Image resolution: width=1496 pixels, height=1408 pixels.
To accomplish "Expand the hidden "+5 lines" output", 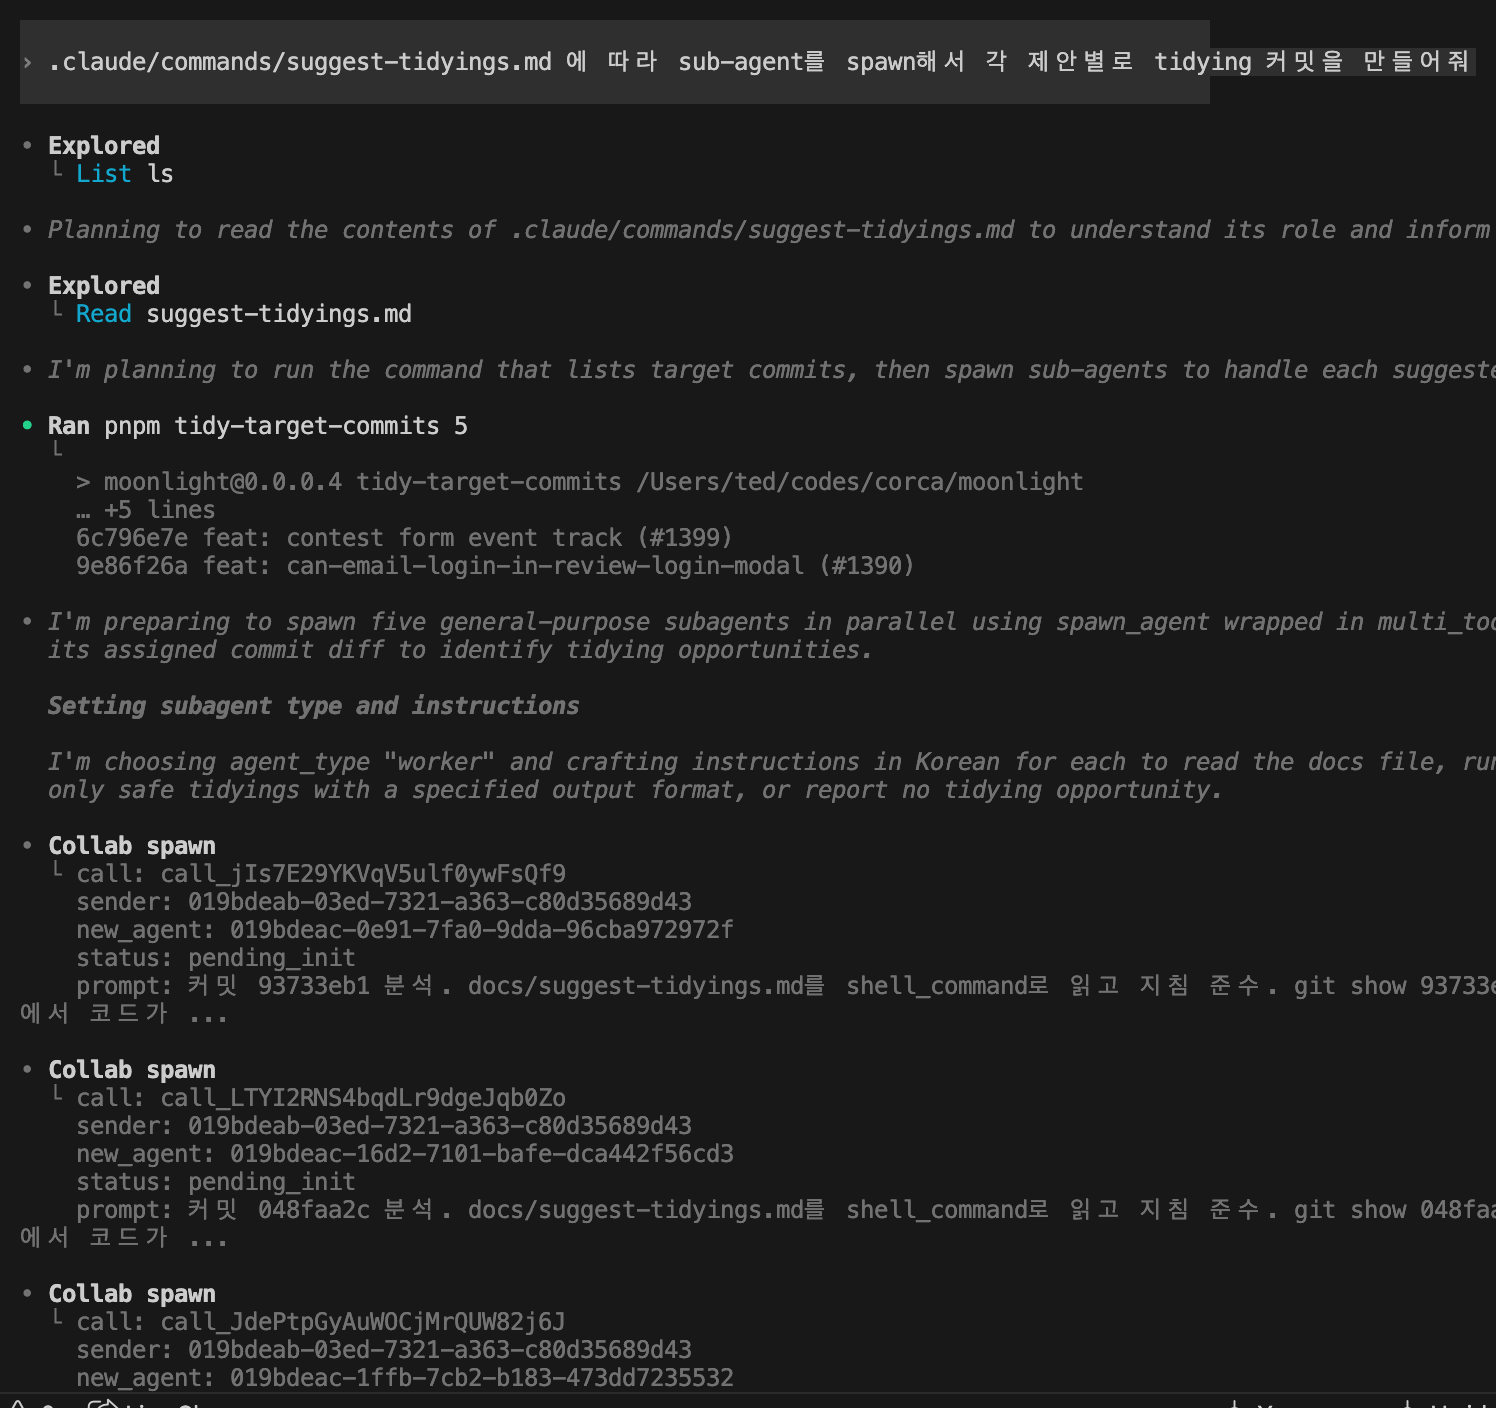I will coord(146,510).
